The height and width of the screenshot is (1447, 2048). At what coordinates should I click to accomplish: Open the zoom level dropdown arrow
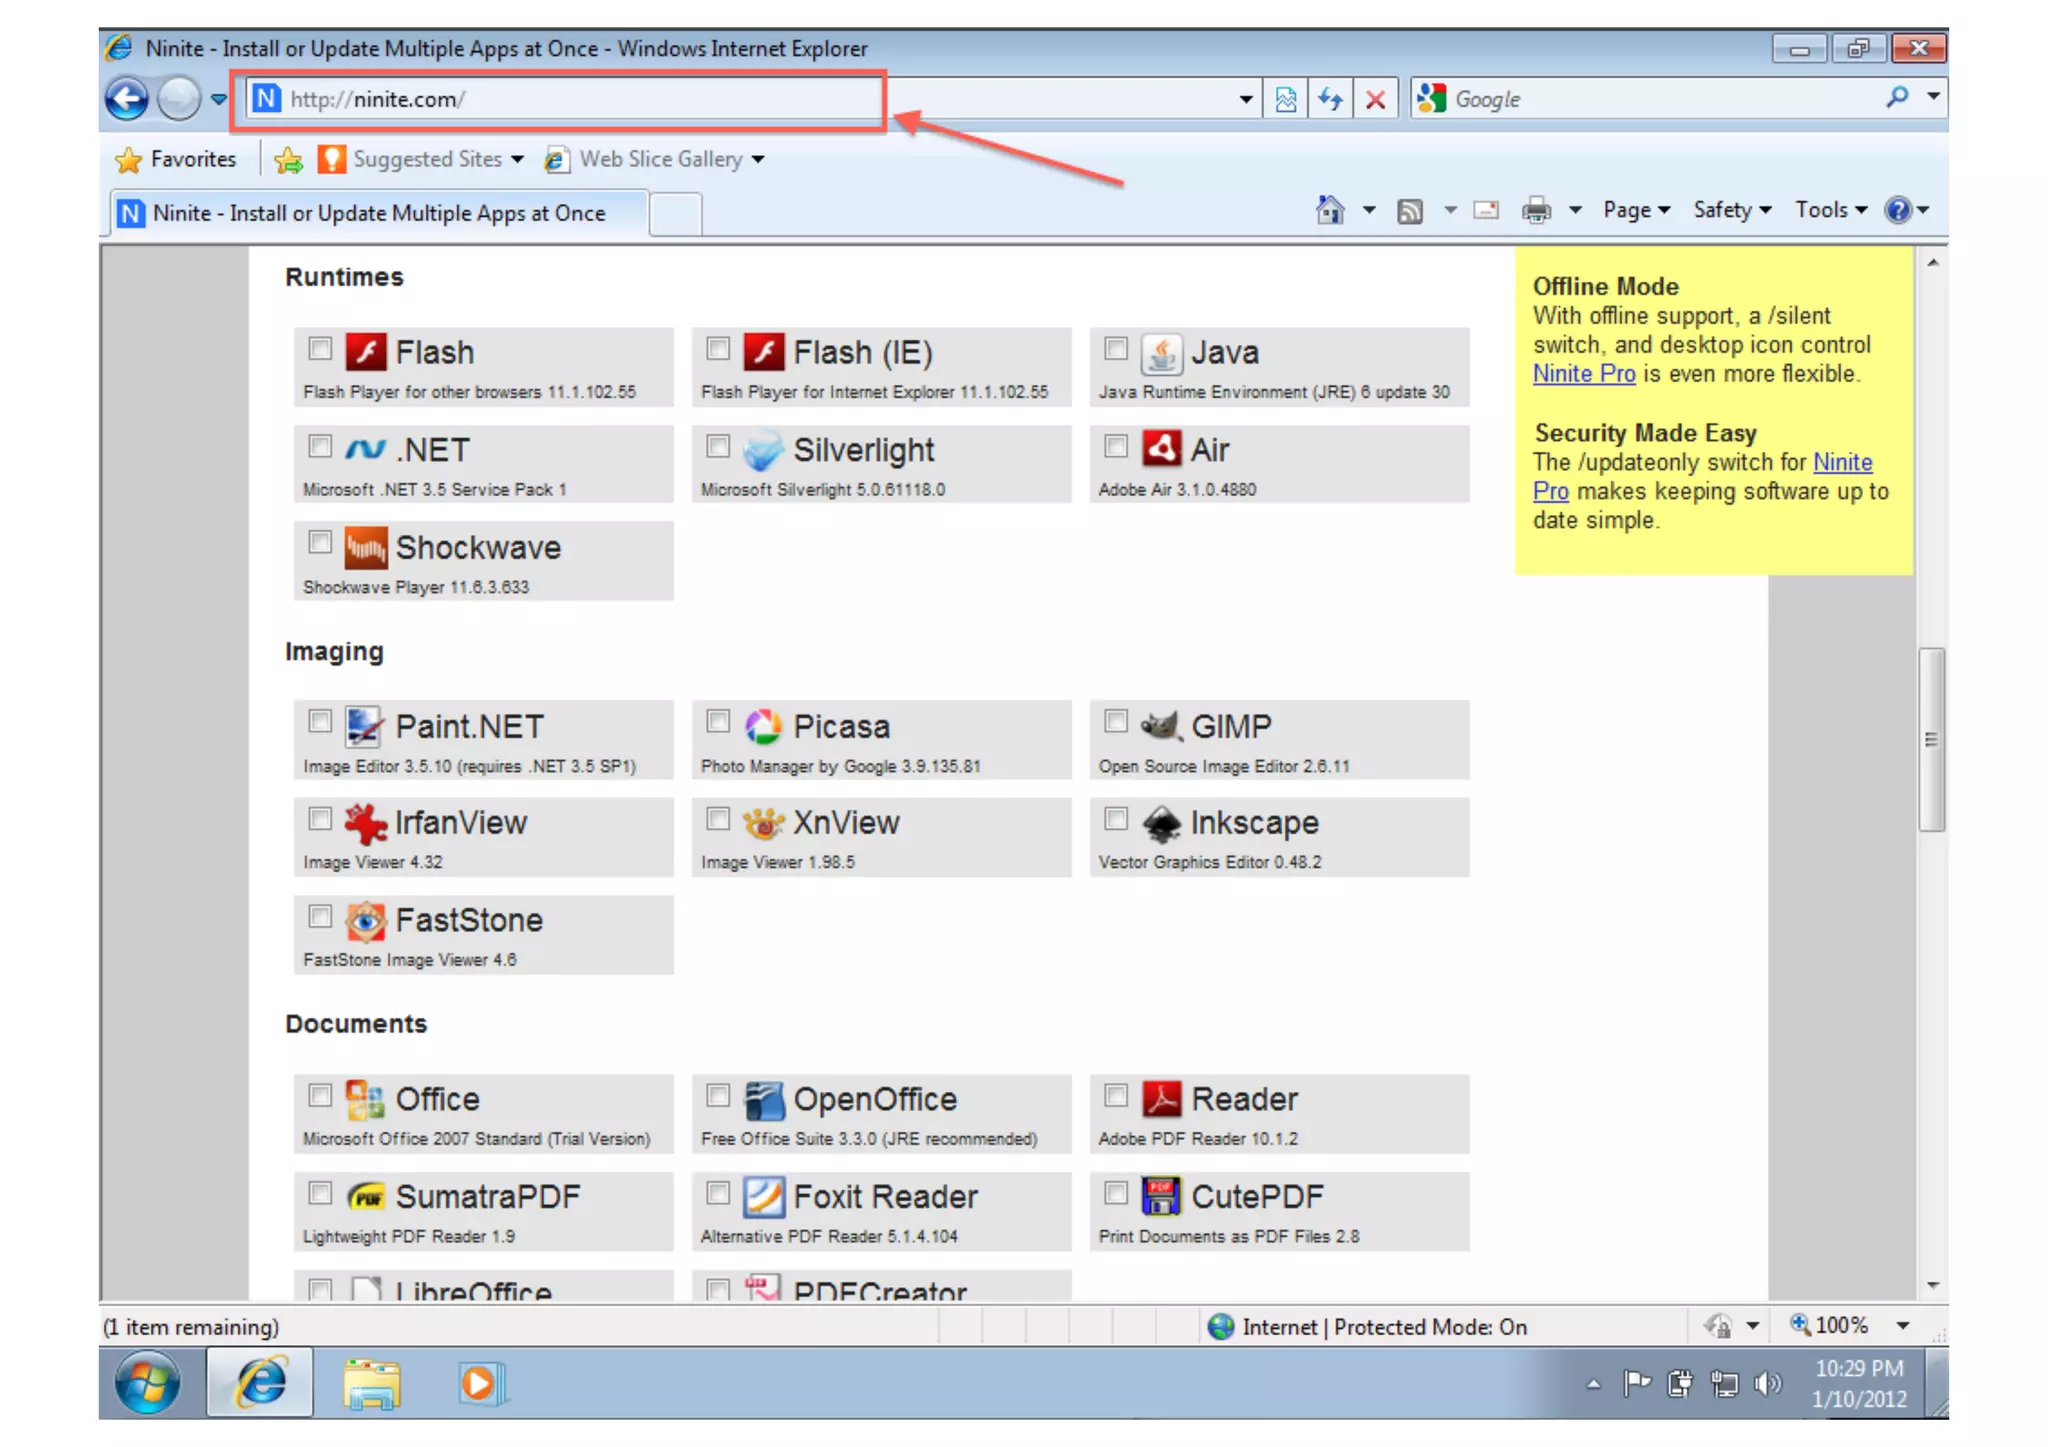coord(1903,1326)
